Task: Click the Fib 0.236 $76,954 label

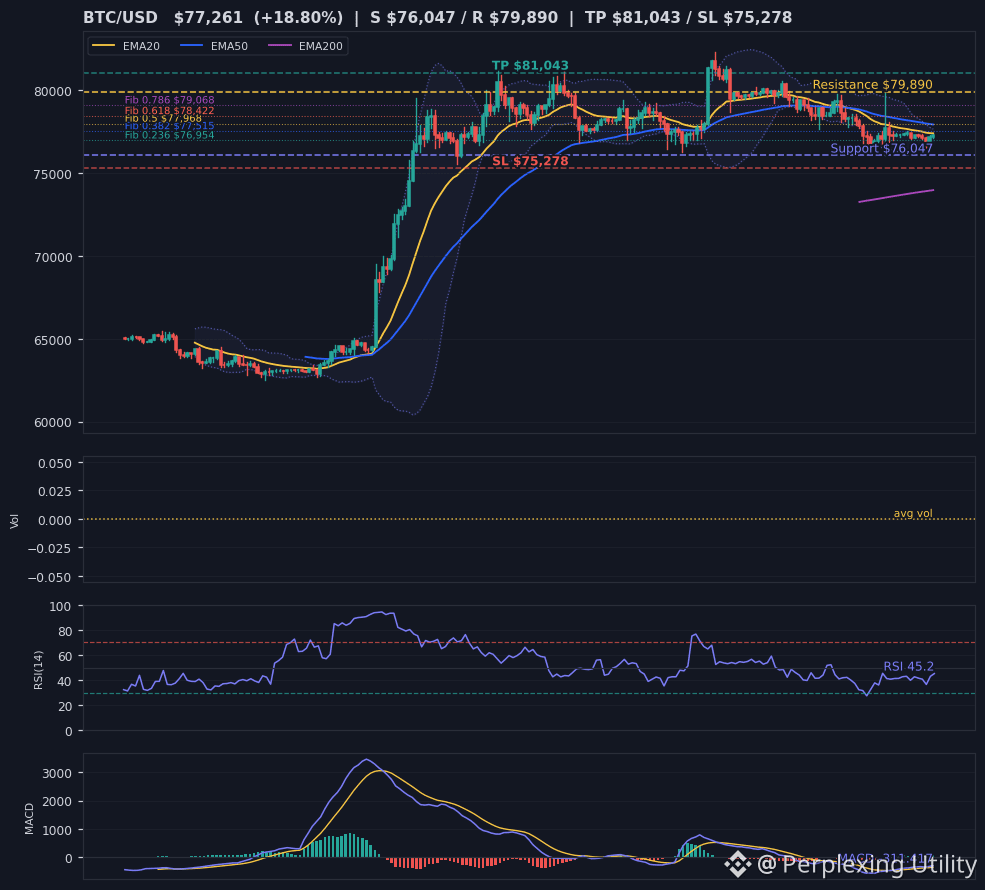Action: (170, 135)
